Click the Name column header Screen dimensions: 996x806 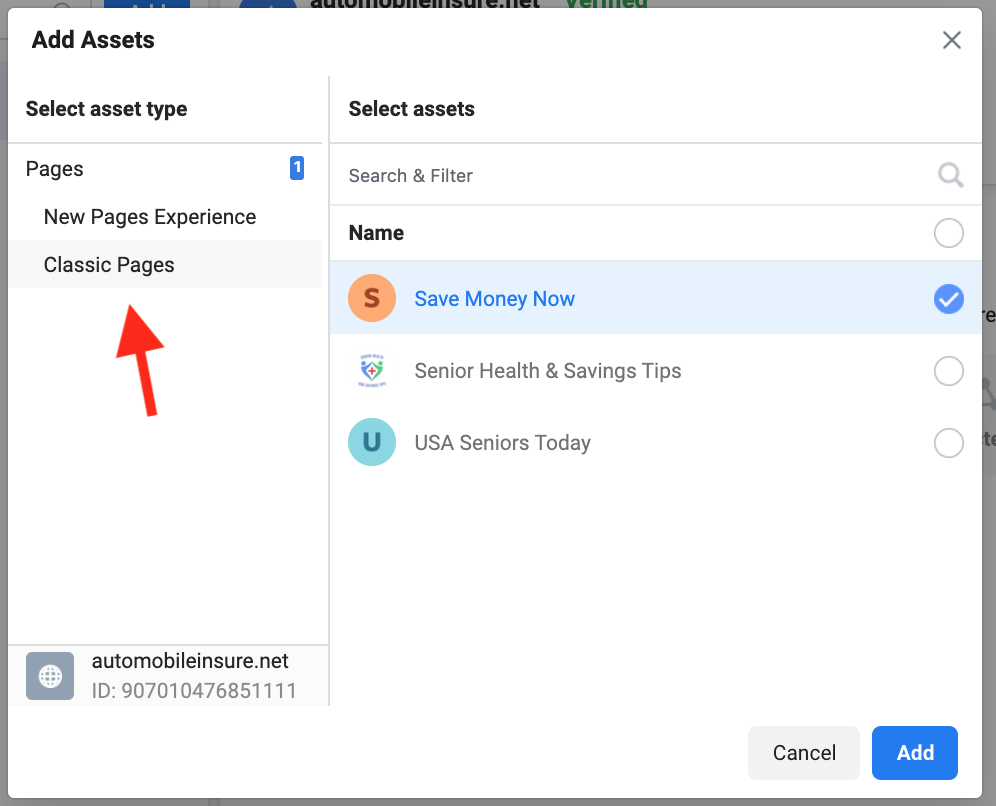(x=376, y=233)
